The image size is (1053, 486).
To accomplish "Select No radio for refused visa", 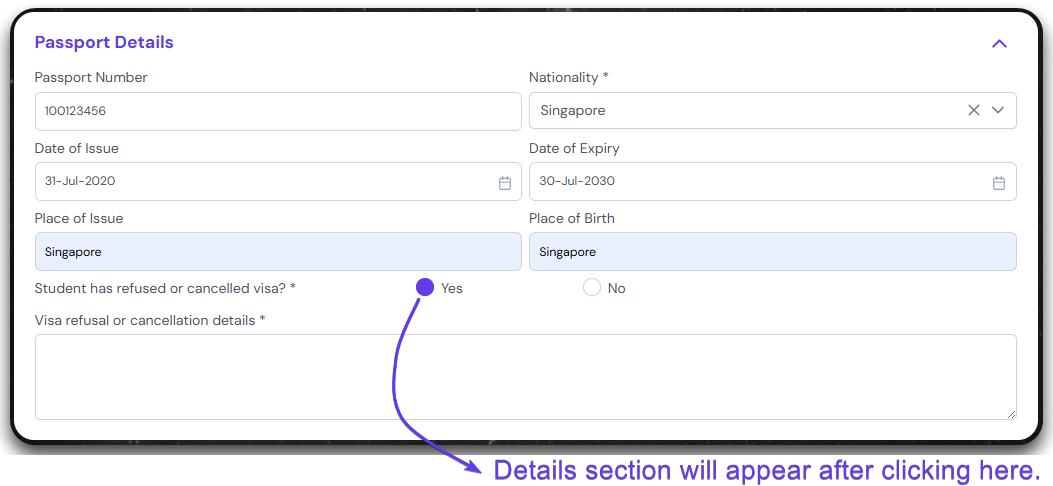I will (592, 288).
